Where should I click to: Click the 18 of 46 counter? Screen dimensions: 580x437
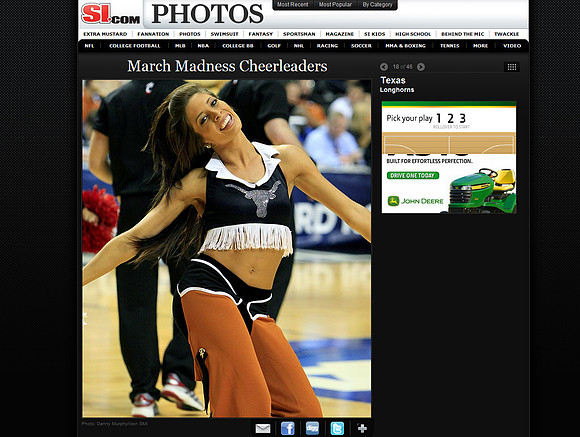pyautogui.click(x=402, y=67)
